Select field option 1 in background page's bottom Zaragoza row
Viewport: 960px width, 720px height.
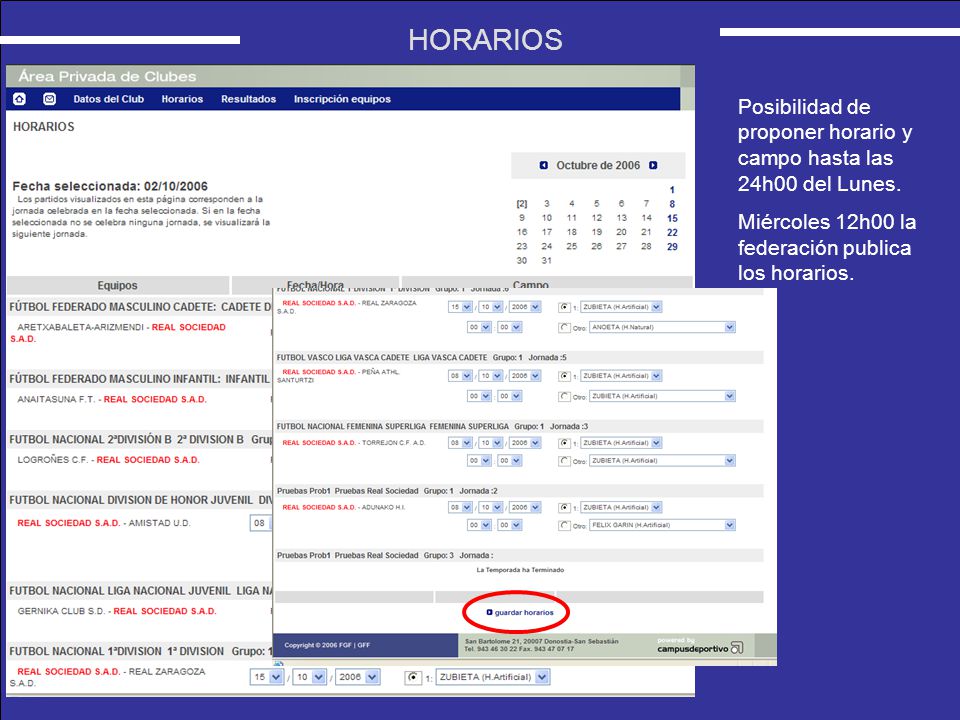point(413,677)
